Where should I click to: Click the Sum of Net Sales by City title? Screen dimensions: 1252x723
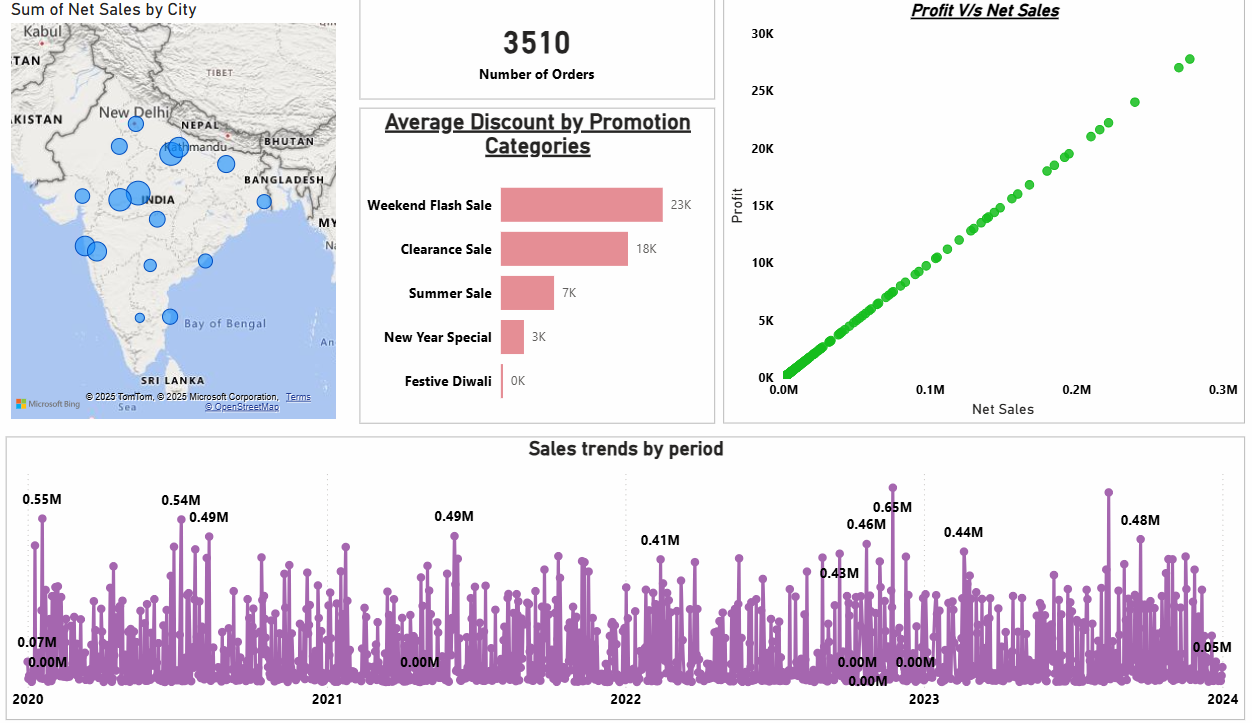click(x=104, y=10)
